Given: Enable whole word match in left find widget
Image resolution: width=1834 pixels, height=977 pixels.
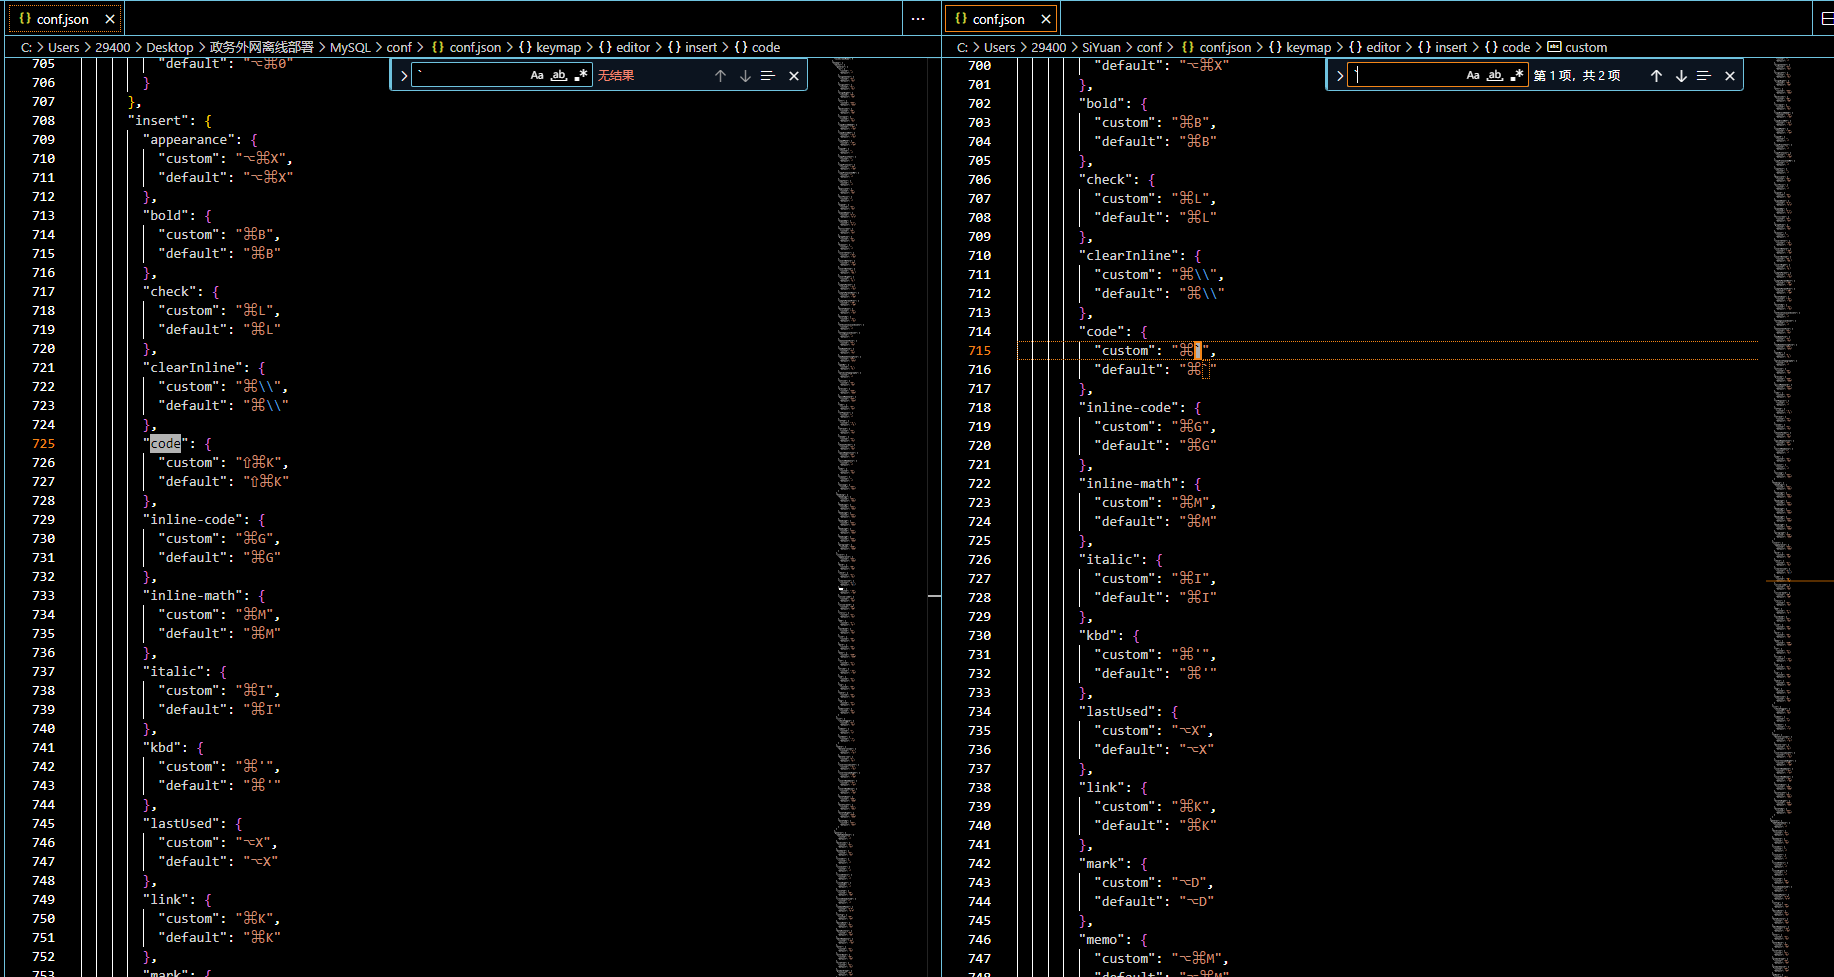Looking at the screenshot, I should 559,75.
